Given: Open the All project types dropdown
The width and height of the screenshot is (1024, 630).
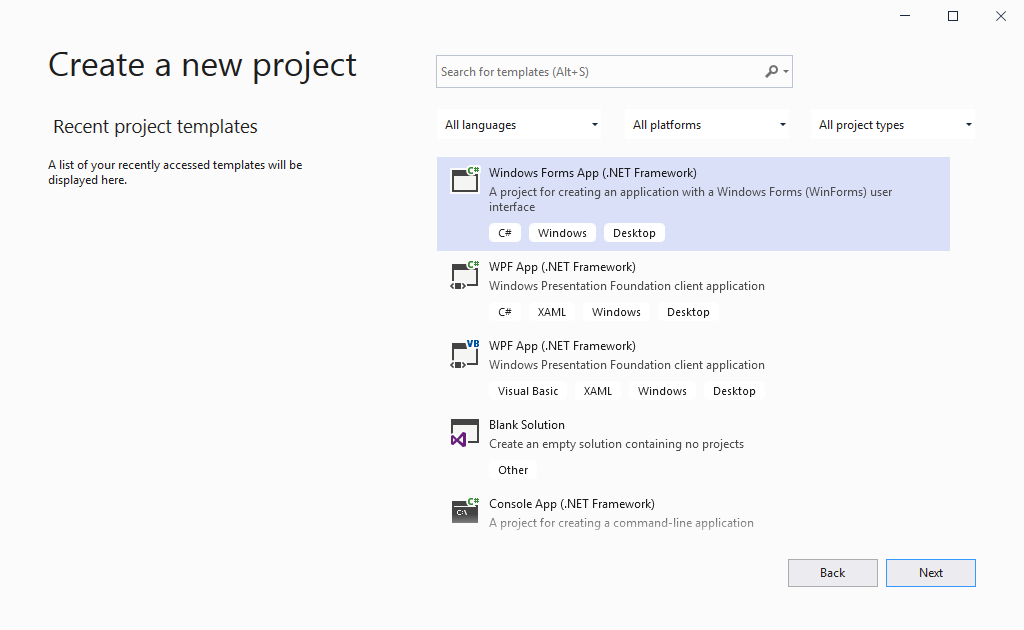Looking at the screenshot, I should 893,125.
